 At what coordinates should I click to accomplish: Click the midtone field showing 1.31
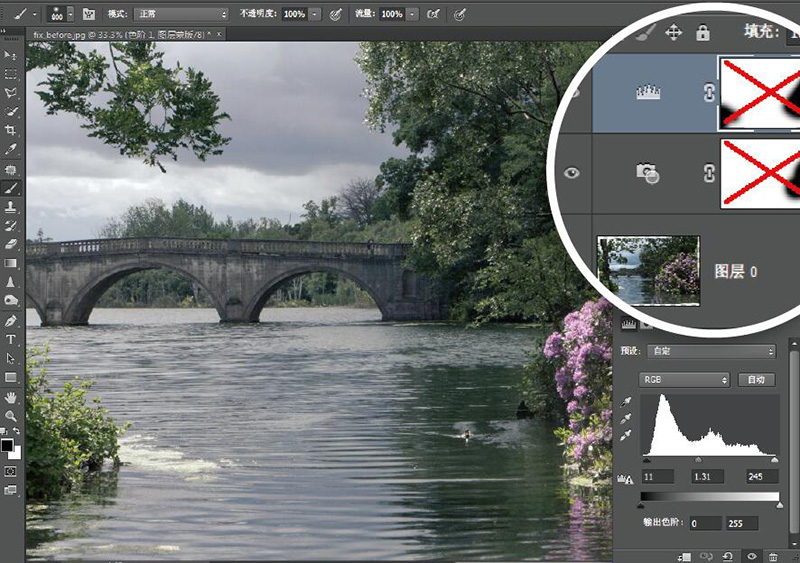pos(707,476)
